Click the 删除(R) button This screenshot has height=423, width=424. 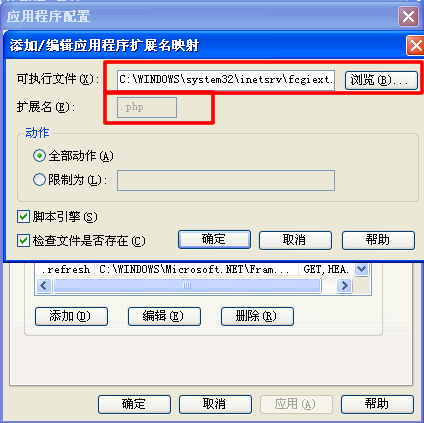pyautogui.click(x=257, y=316)
